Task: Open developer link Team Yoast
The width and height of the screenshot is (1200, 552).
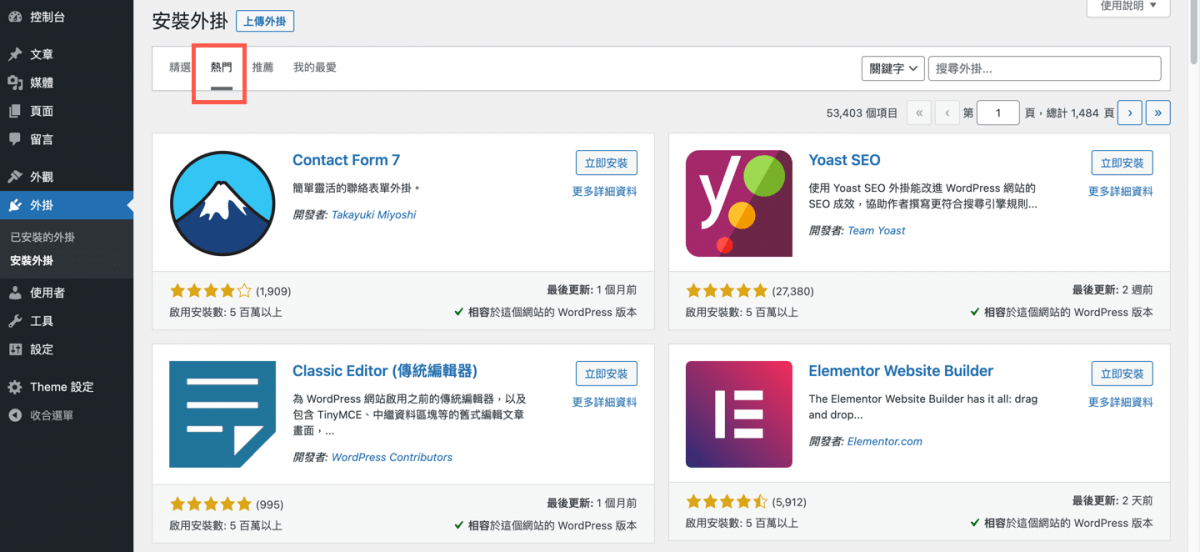Action: point(876,231)
